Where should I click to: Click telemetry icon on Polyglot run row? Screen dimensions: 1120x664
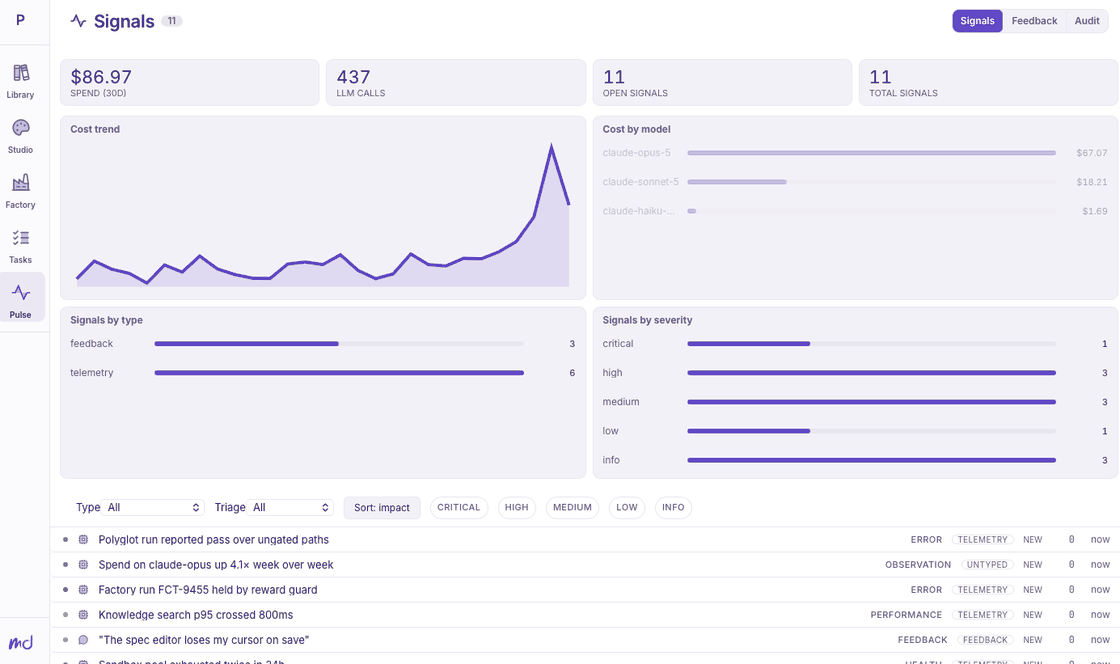point(83,540)
